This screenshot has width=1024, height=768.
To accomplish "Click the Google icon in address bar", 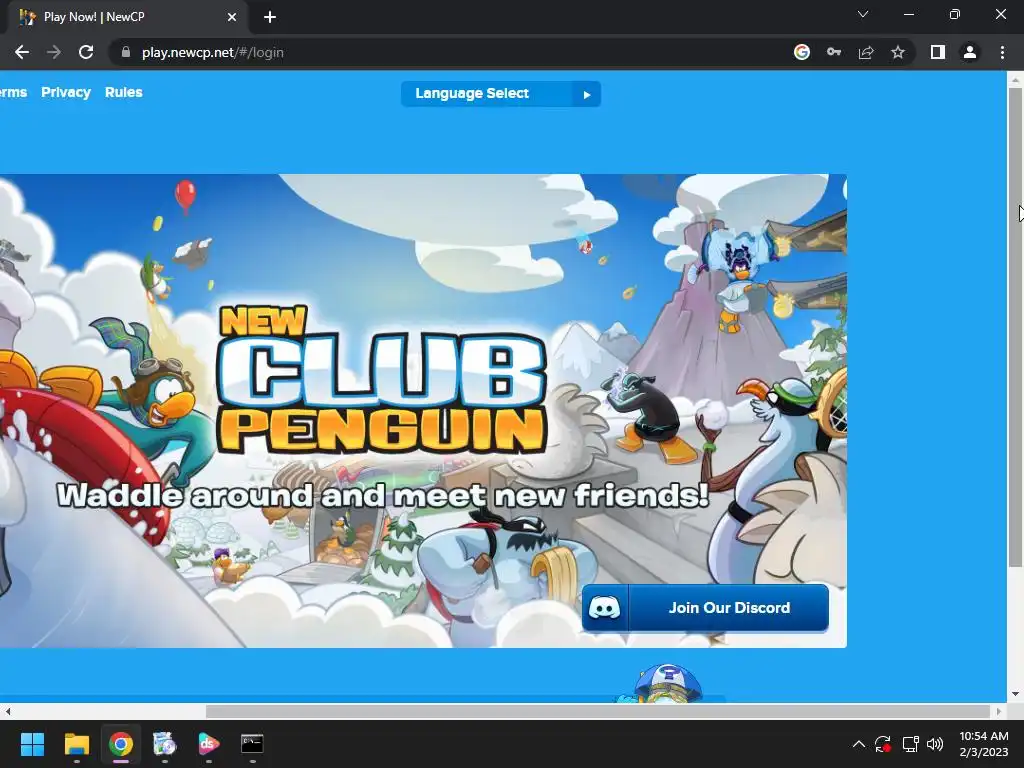I will 802,52.
